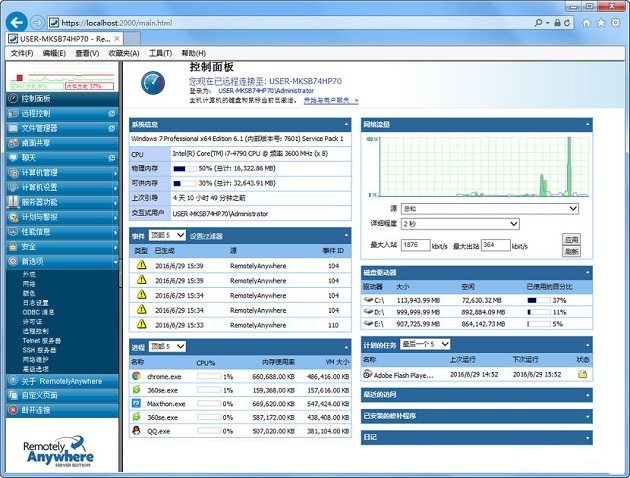Open the 源 source dropdown
Viewport: 630px width, 478px height.
click(x=489, y=209)
